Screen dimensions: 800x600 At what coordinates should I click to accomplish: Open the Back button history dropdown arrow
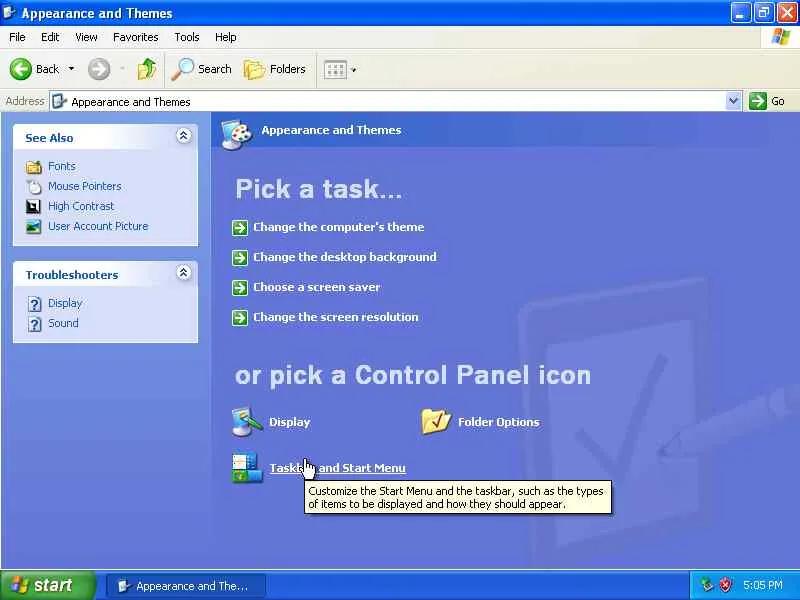(x=71, y=68)
